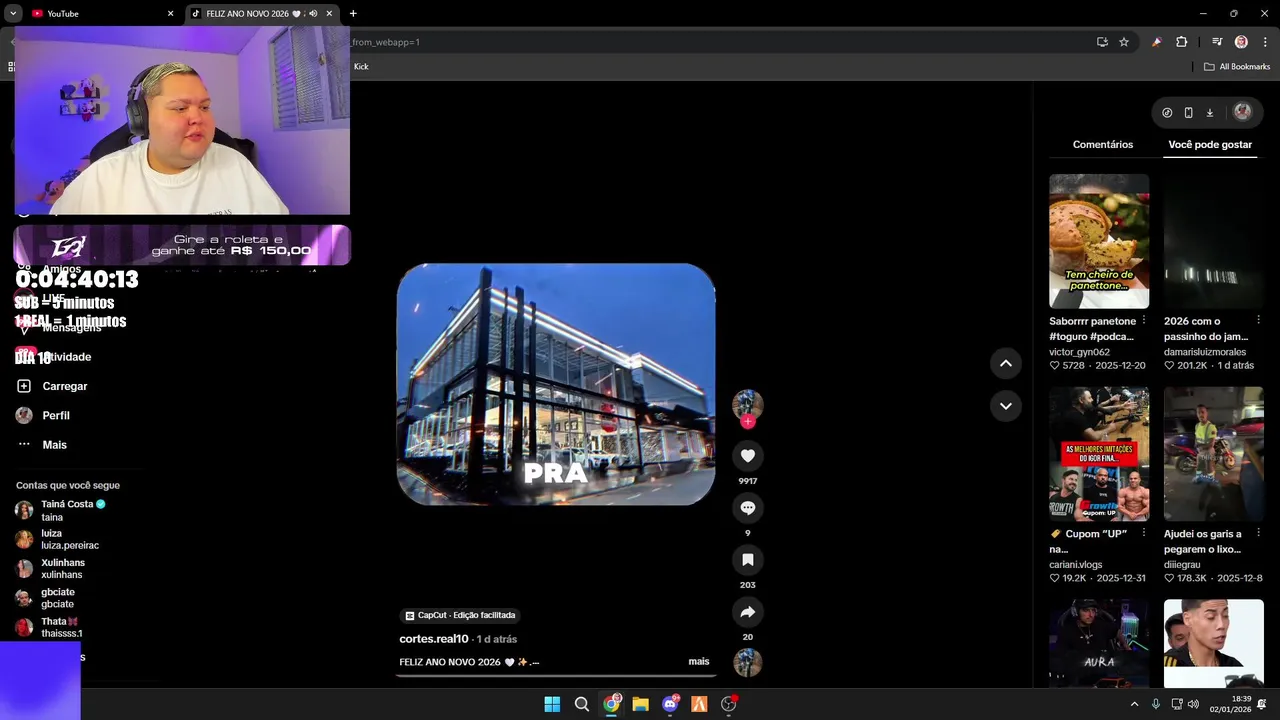Open followed account luiza.pereirac

point(58,539)
